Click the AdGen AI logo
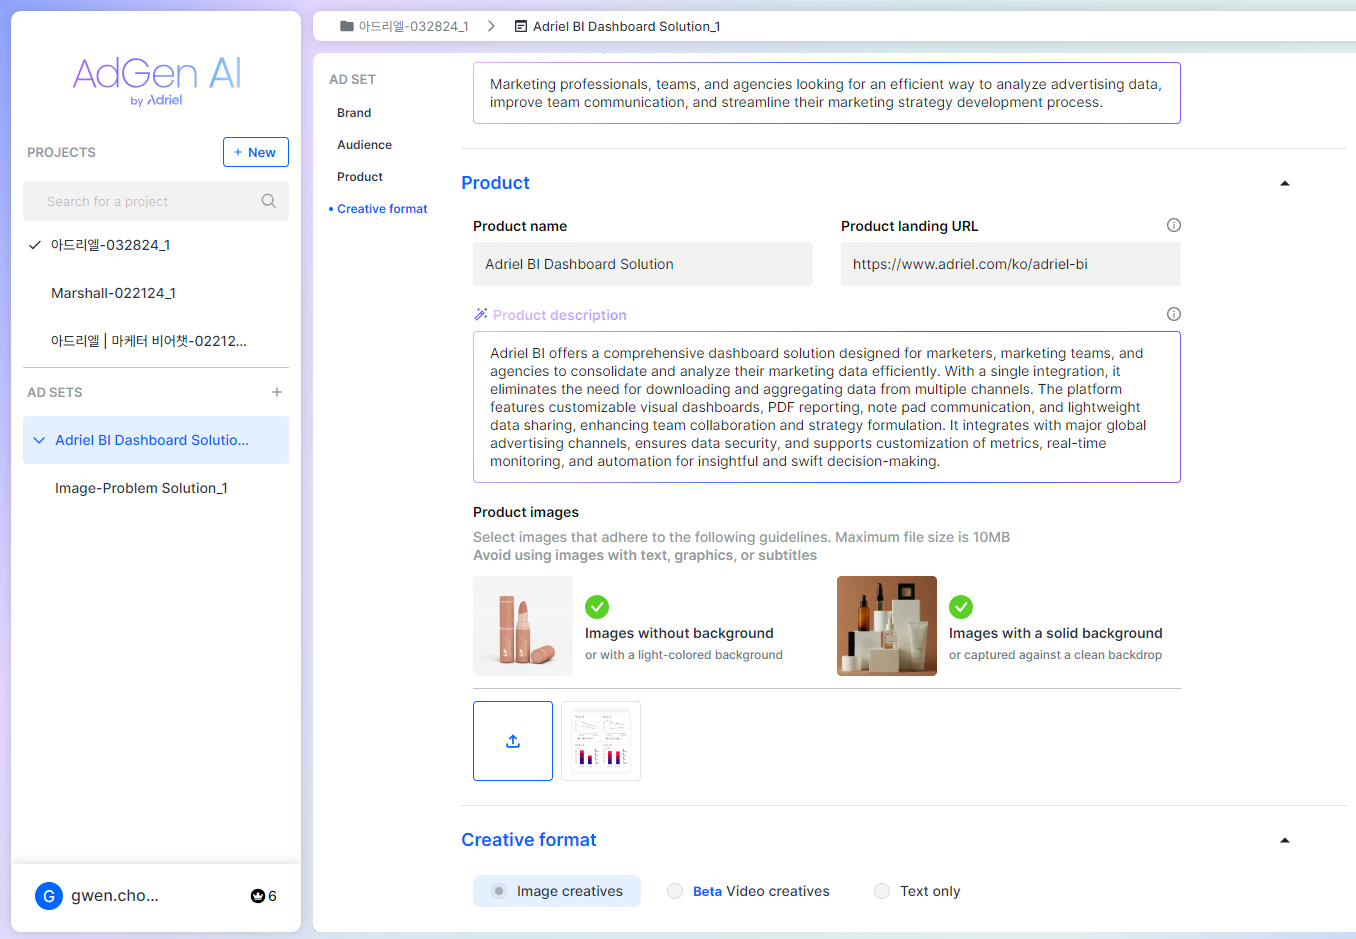1356x939 pixels. [157, 80]
